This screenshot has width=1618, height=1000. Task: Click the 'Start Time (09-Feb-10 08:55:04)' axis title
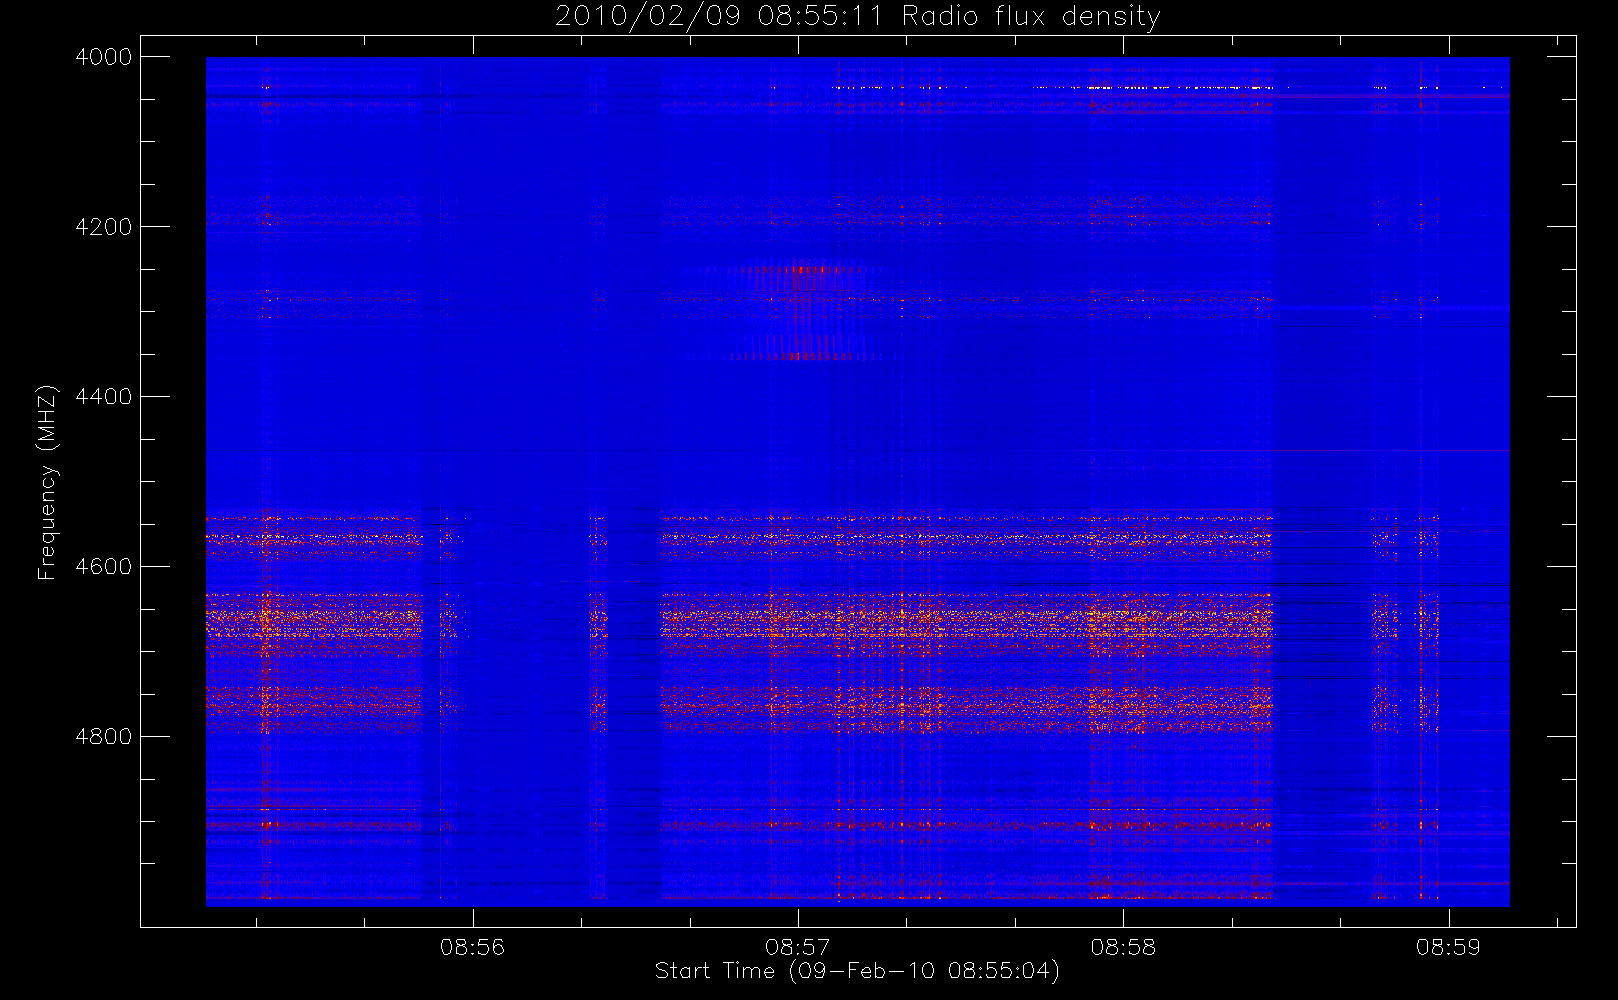857,971
